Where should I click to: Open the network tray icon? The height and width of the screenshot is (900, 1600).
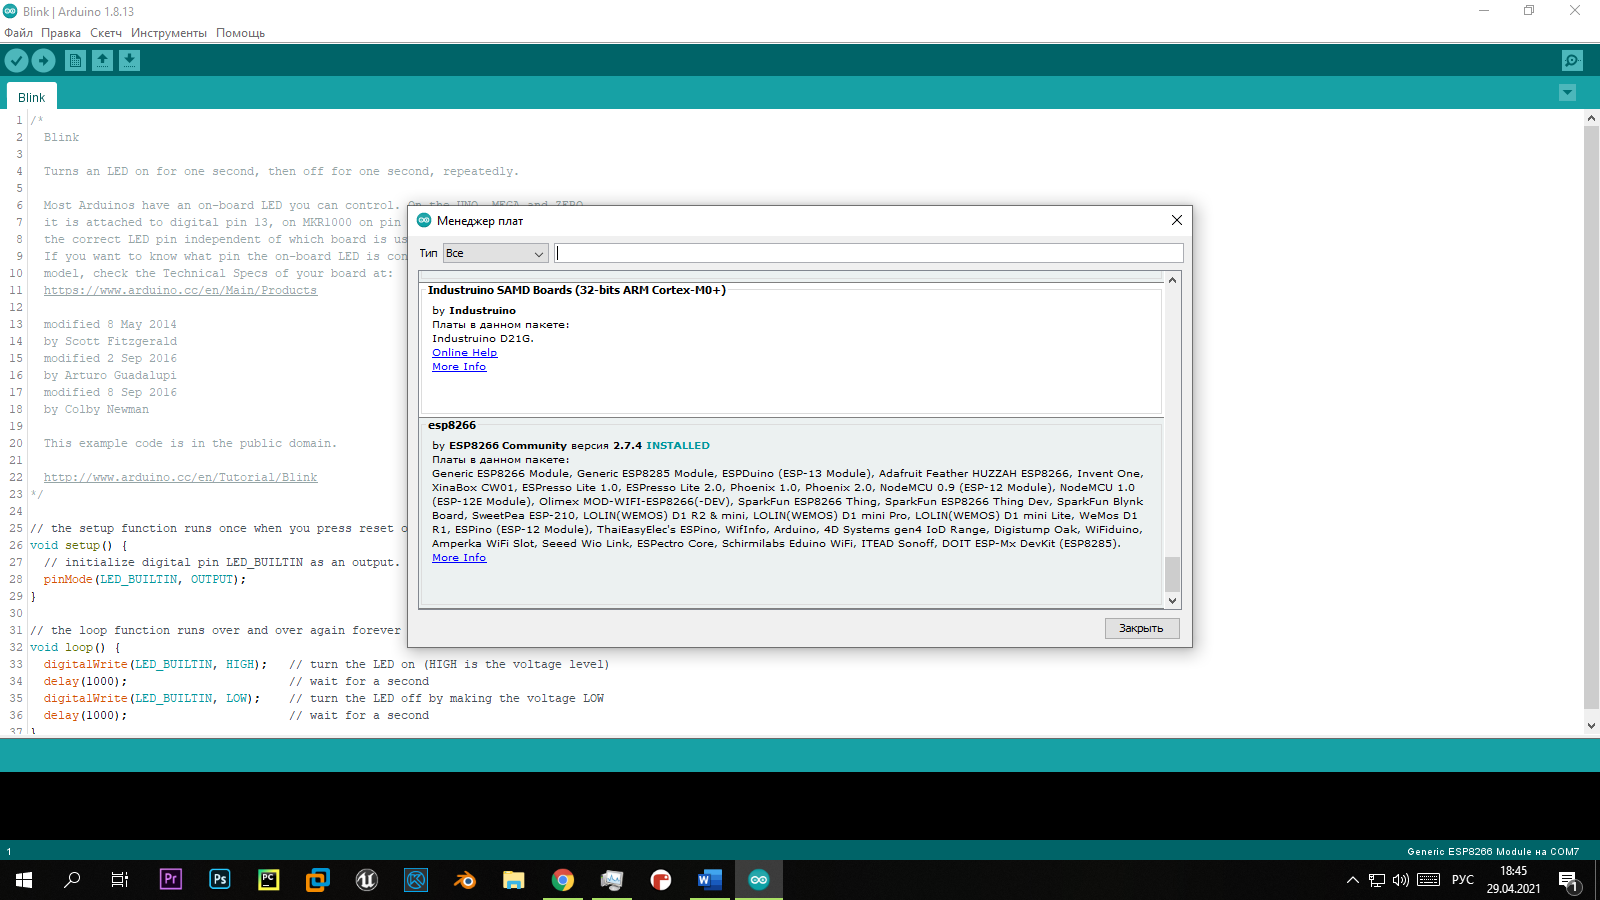1377,880
